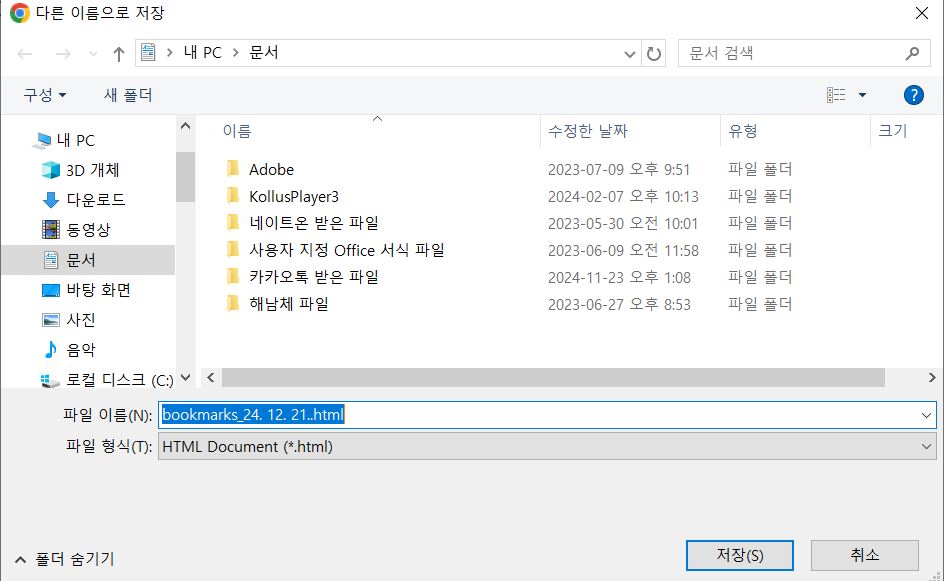
Task: Open the view options dropdown arrow
Action: click(862, 95)
